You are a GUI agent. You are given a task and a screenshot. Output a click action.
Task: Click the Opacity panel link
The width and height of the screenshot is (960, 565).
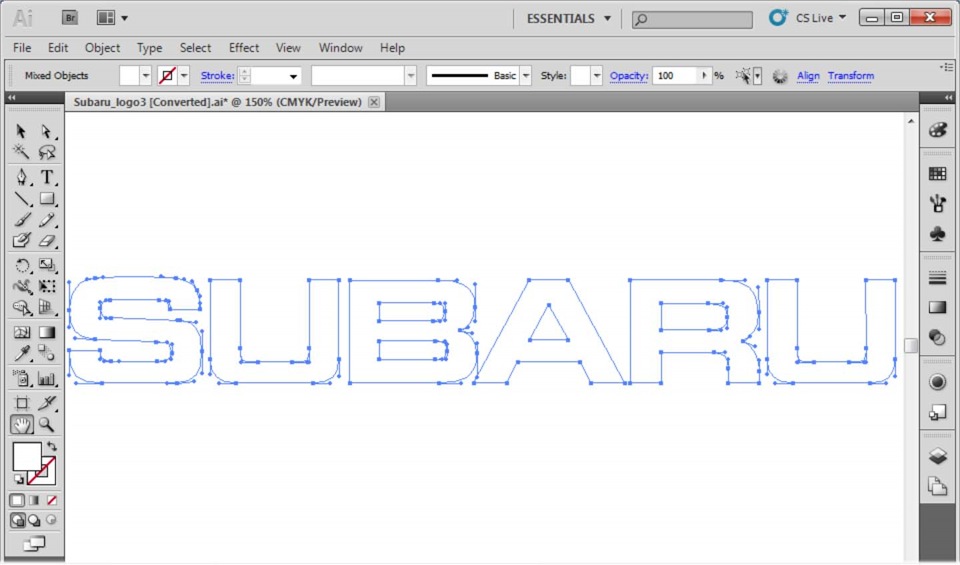pyautogui.click(x=629, y=76)
